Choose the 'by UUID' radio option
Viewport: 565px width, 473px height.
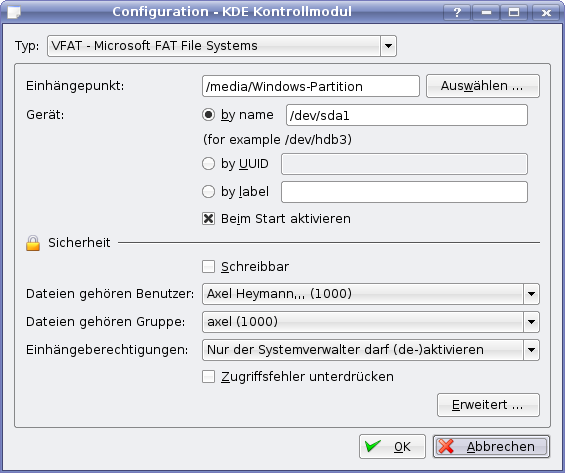point(208,164)
